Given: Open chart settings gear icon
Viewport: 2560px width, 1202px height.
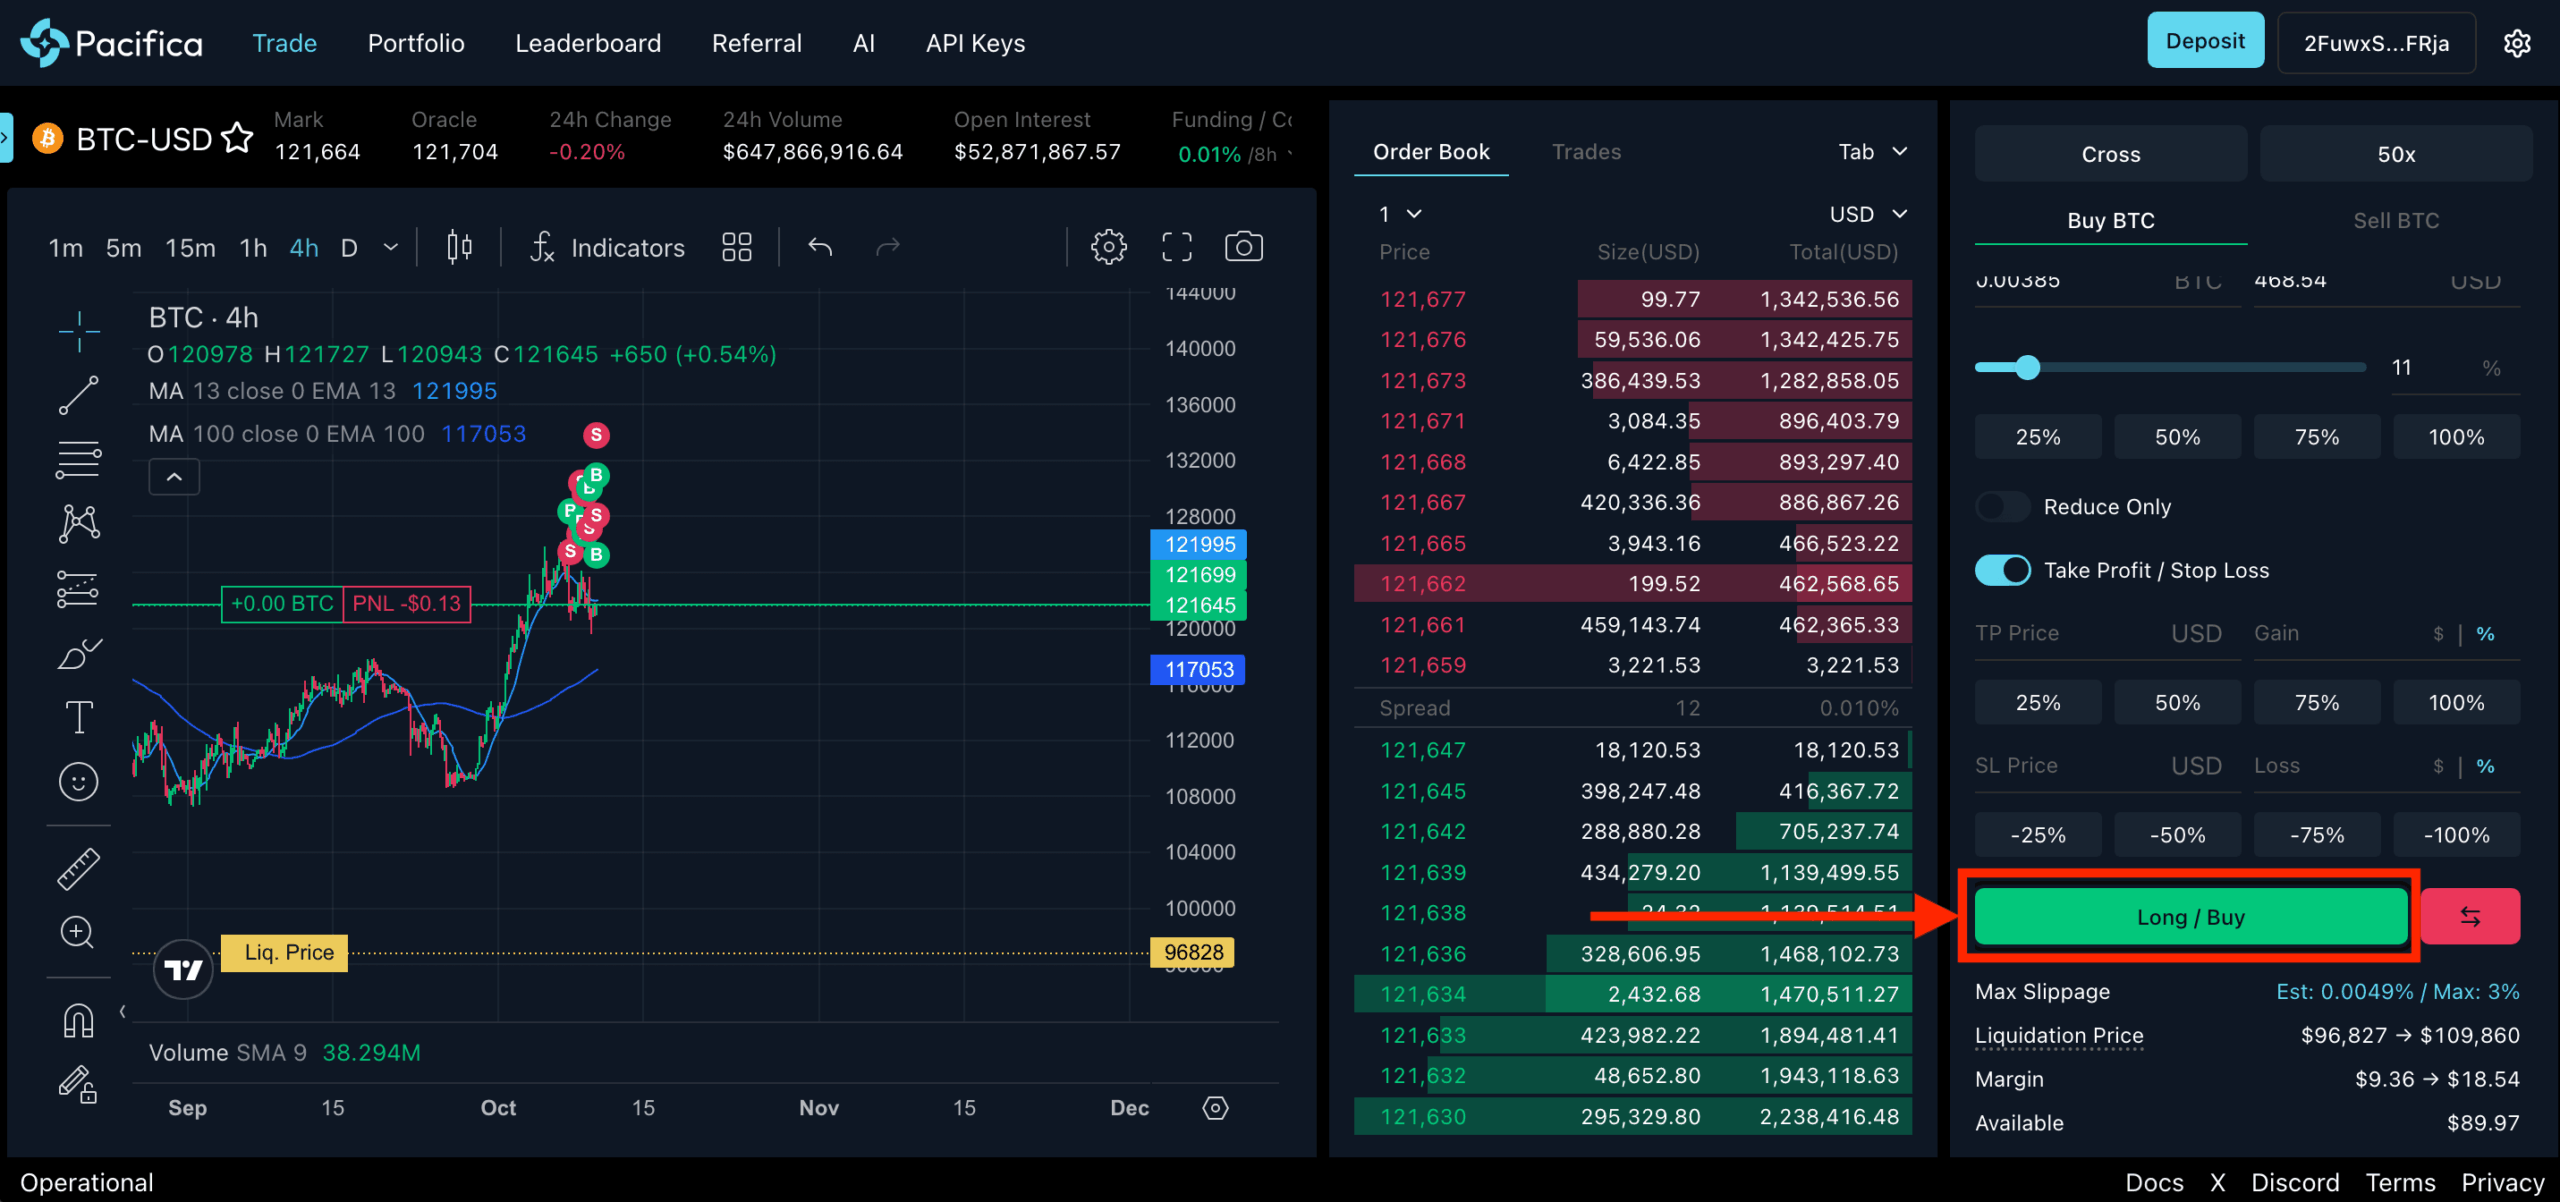Looking at the screenshot, I should 1108,247.
